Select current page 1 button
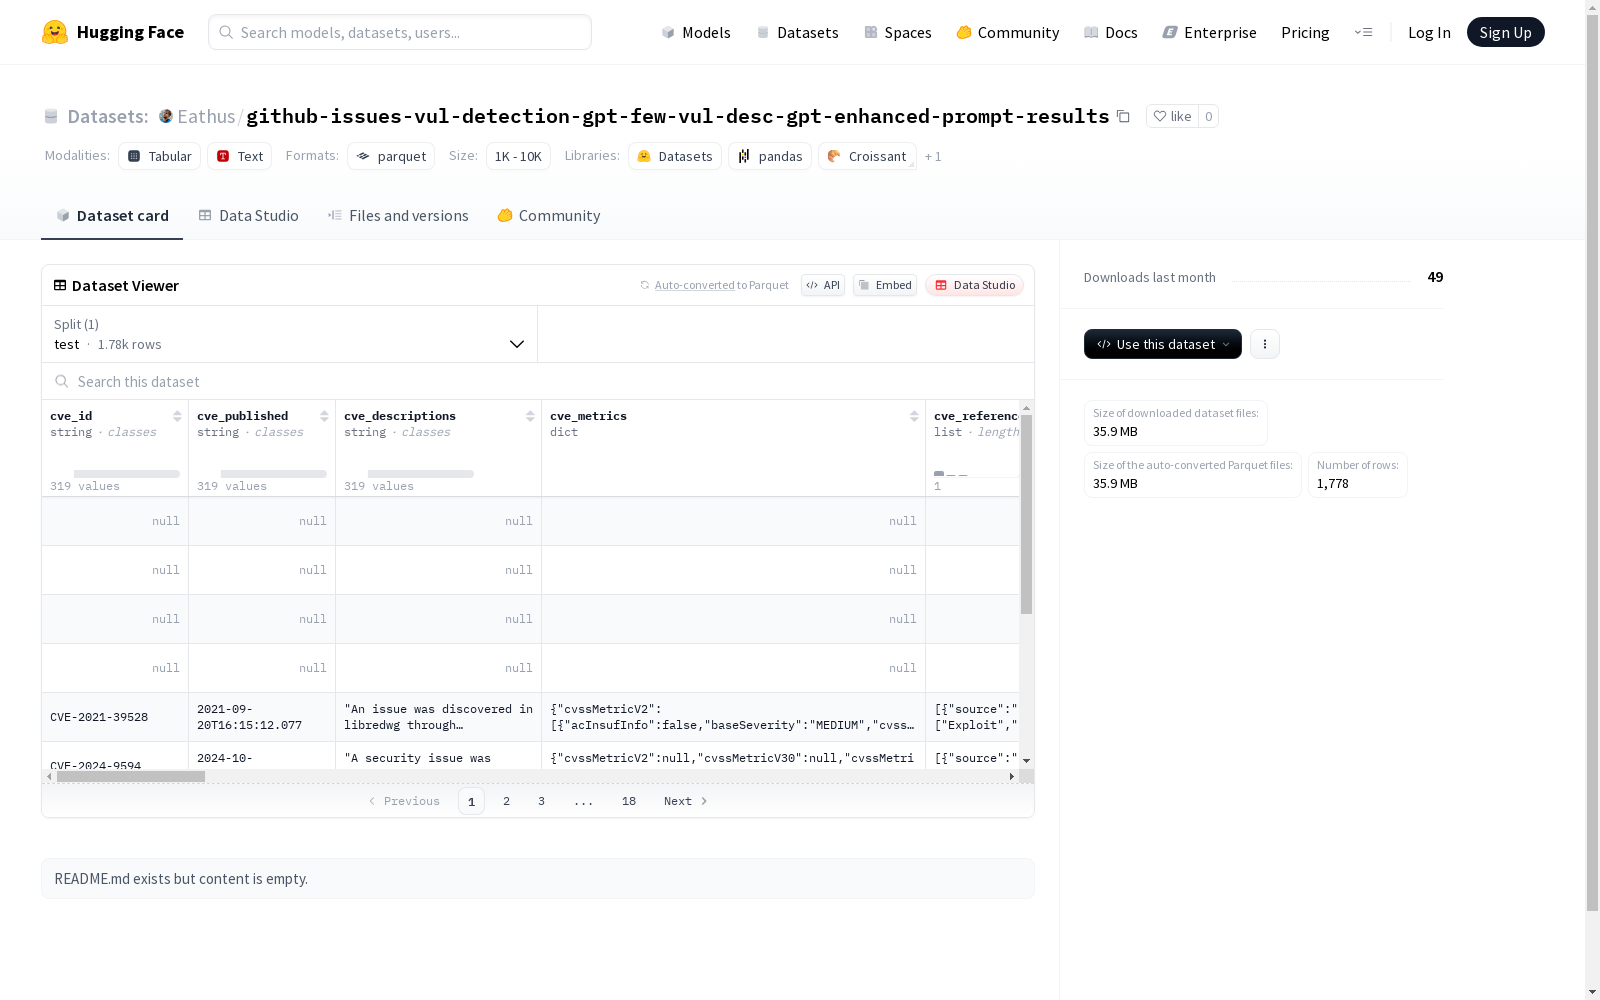1600x1000 pixels. point(471,801)
